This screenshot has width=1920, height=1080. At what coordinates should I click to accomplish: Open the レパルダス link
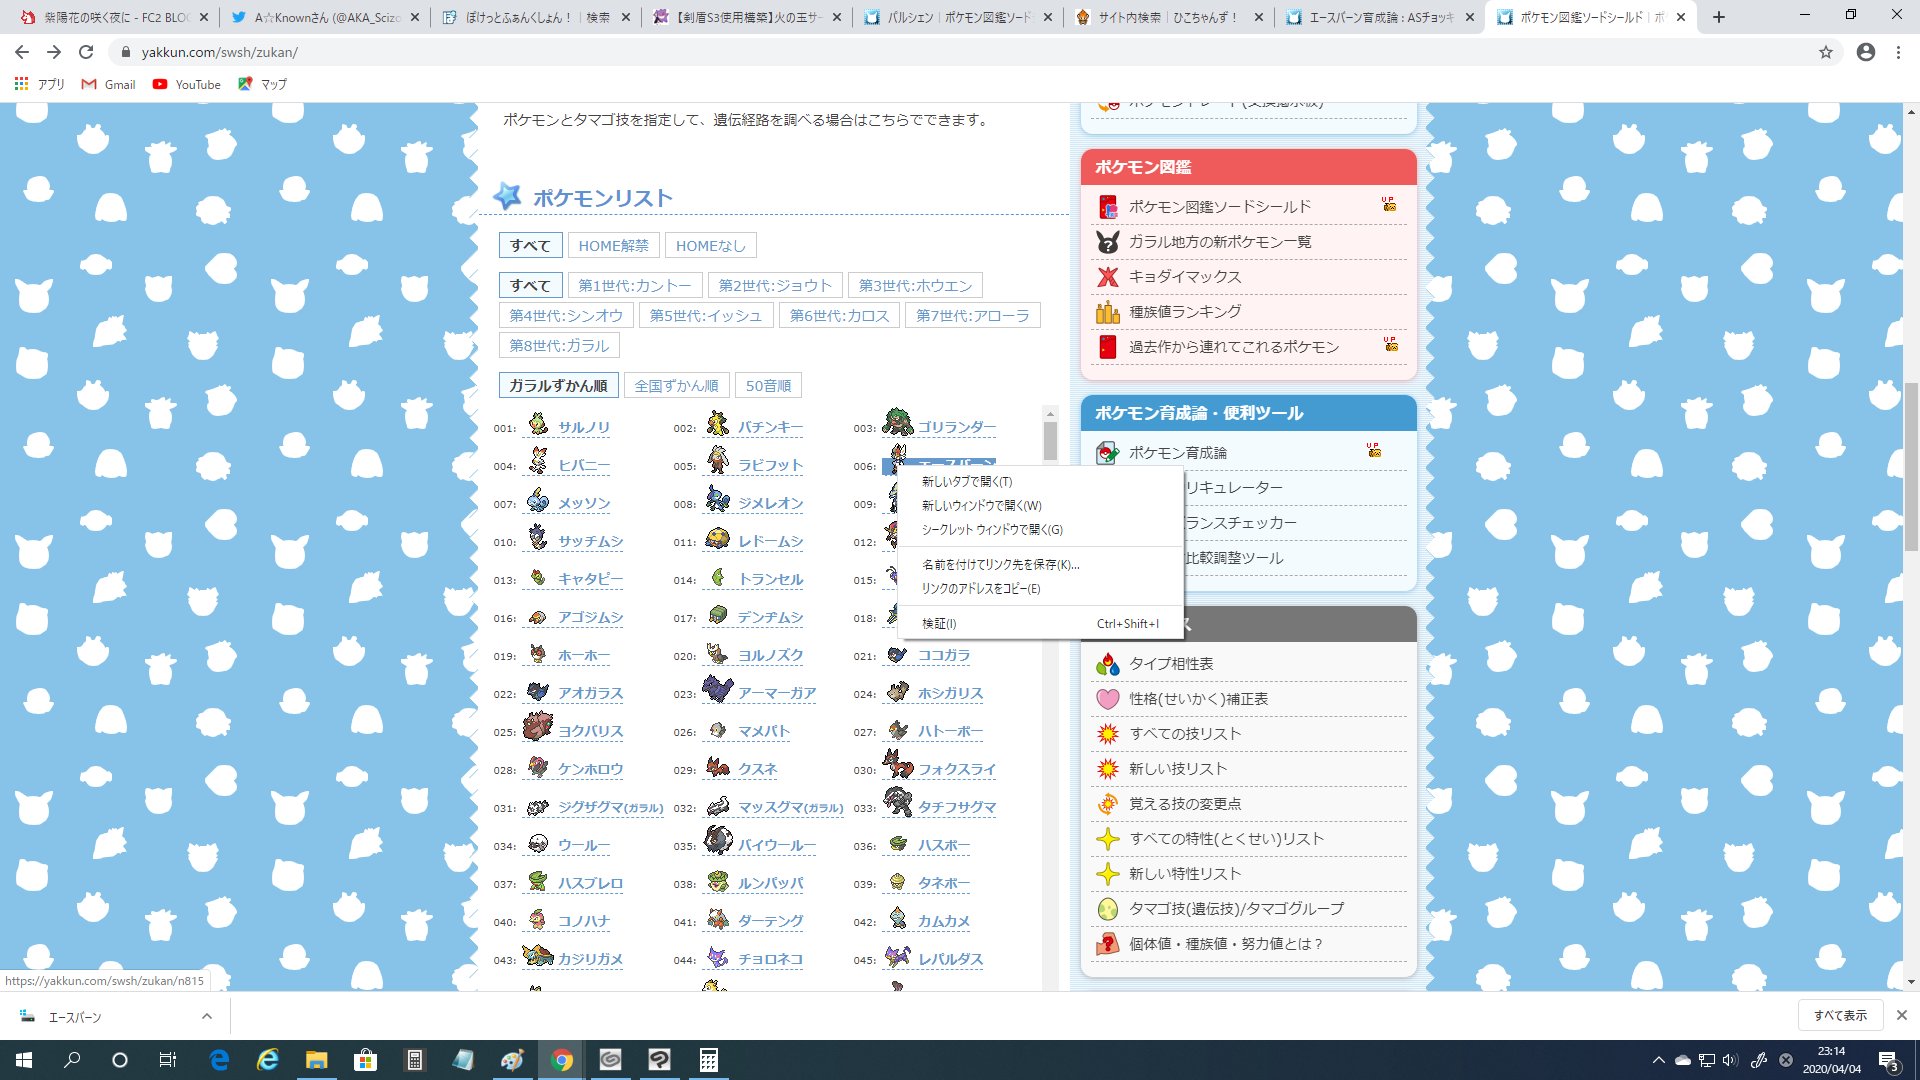(x=950, y=960)
